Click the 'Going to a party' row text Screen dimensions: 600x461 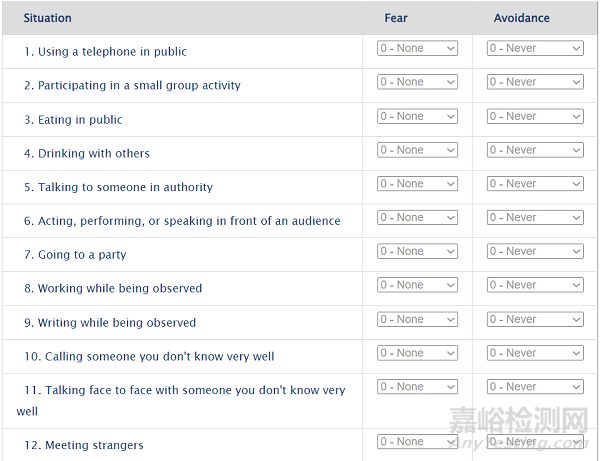[82, 255]
